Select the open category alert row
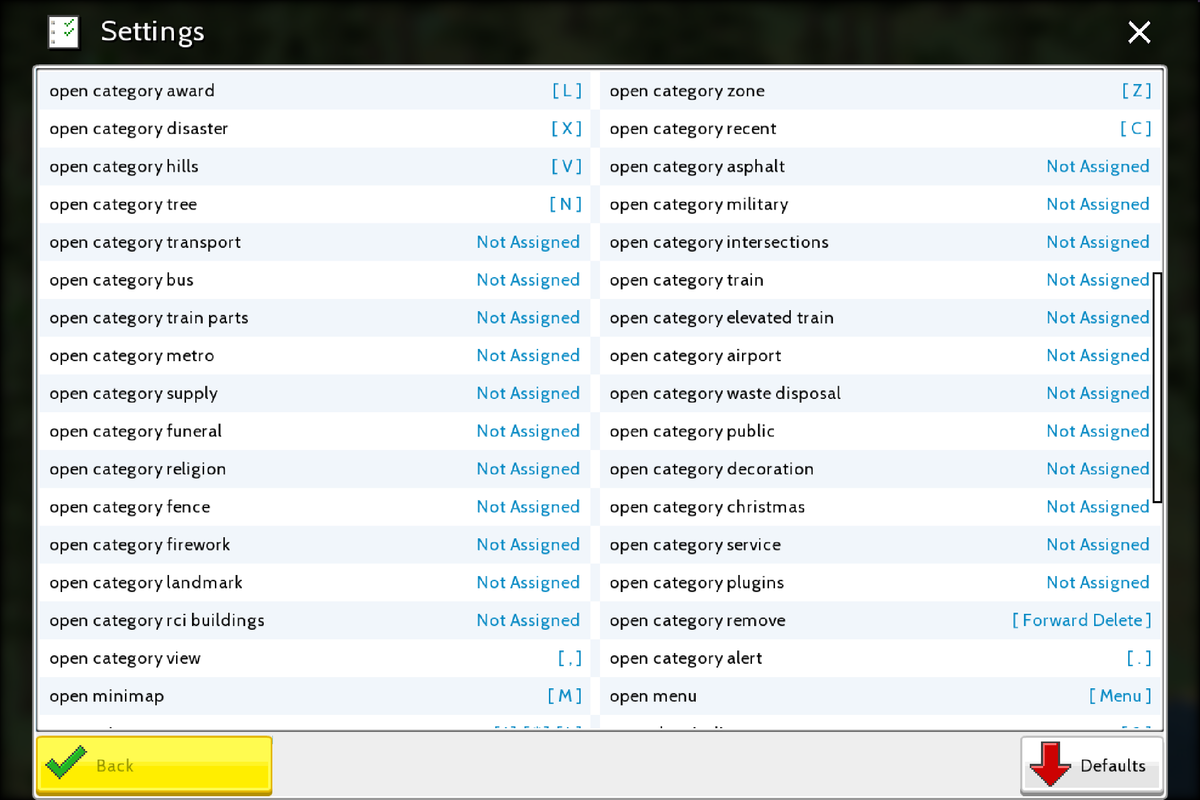This screenshot has height=800, width=1200. [880, 659]
